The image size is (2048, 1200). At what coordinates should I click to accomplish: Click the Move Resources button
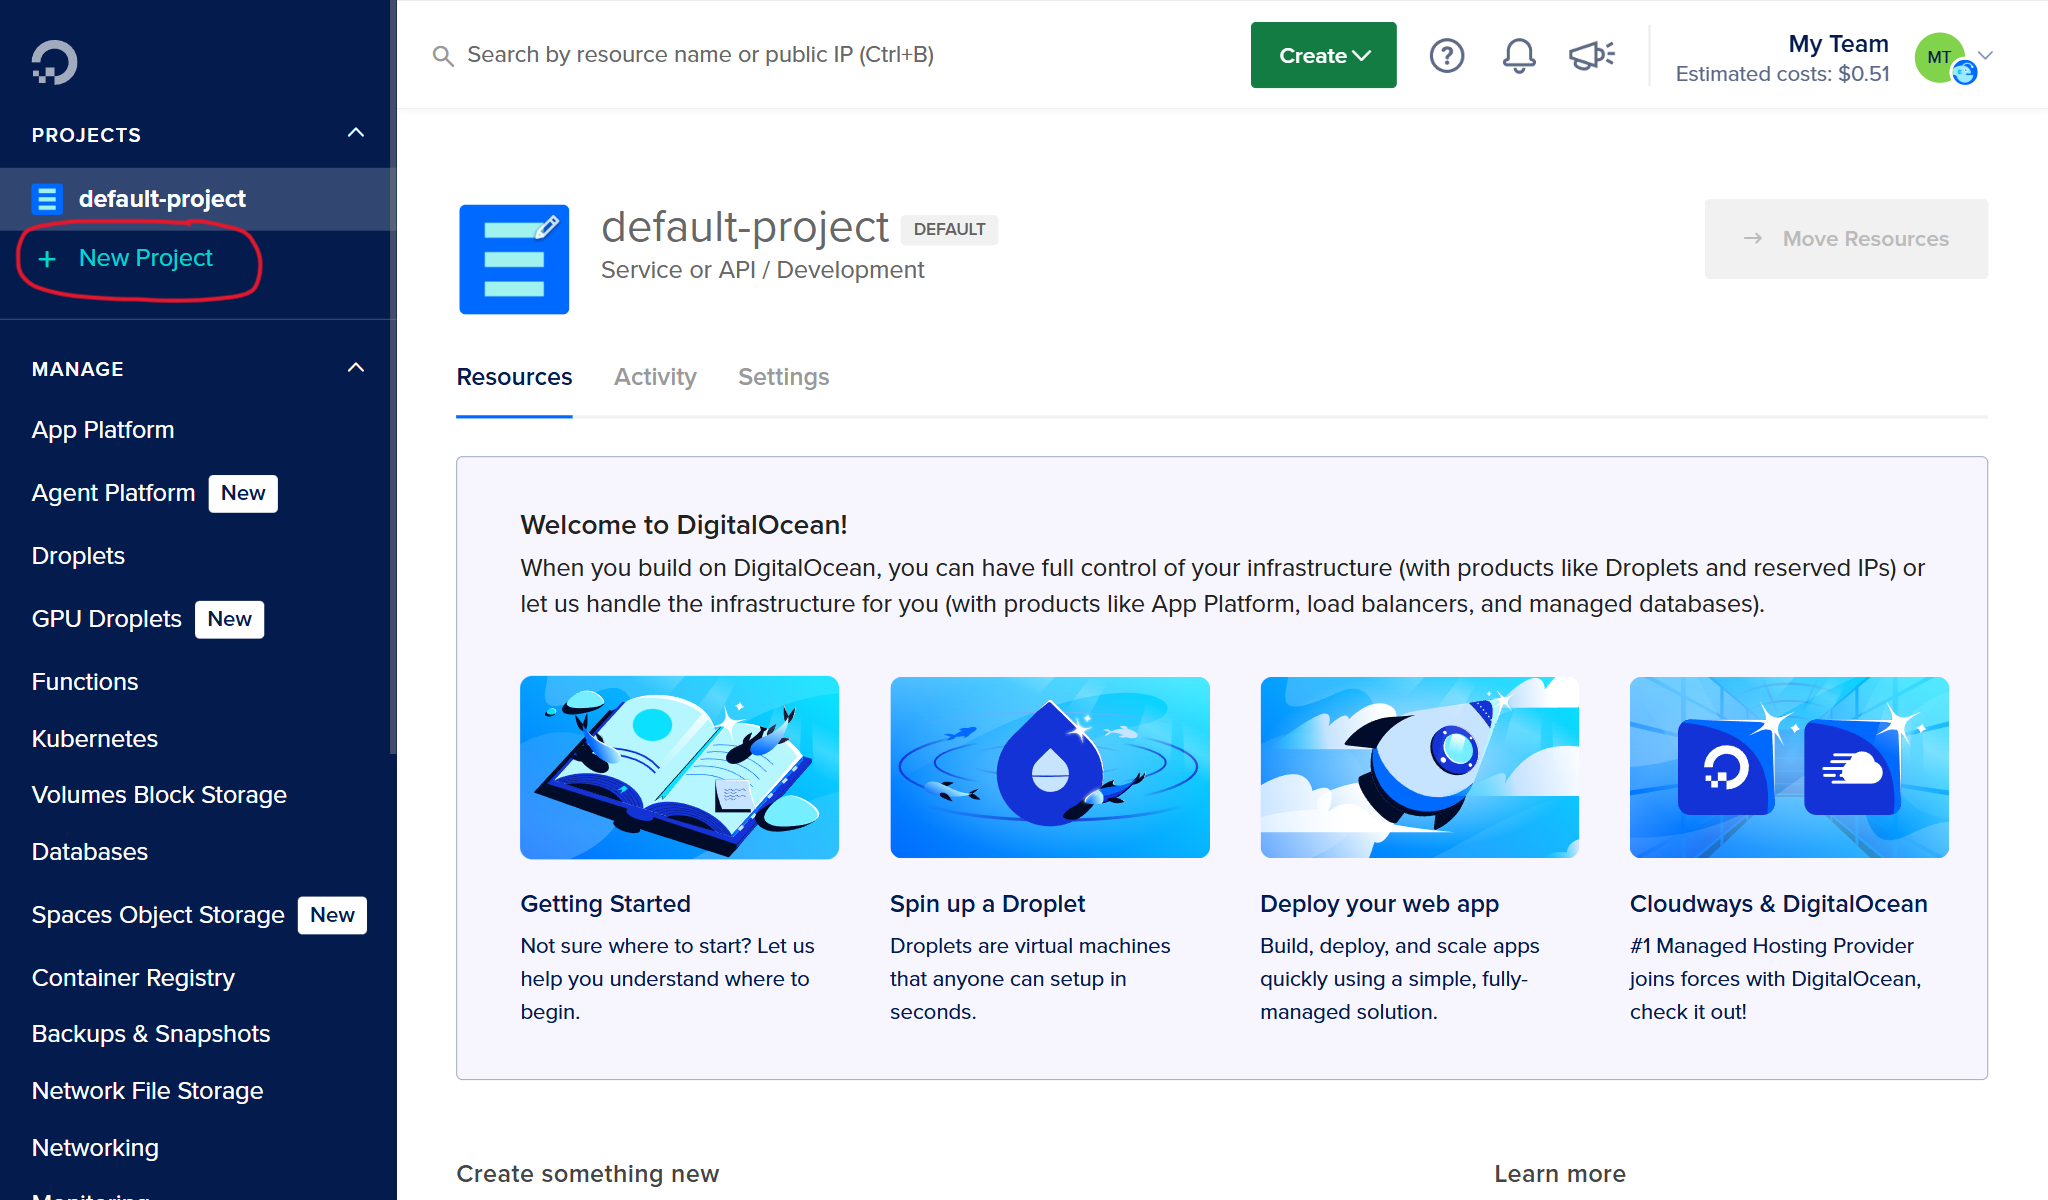point(1845,239)
